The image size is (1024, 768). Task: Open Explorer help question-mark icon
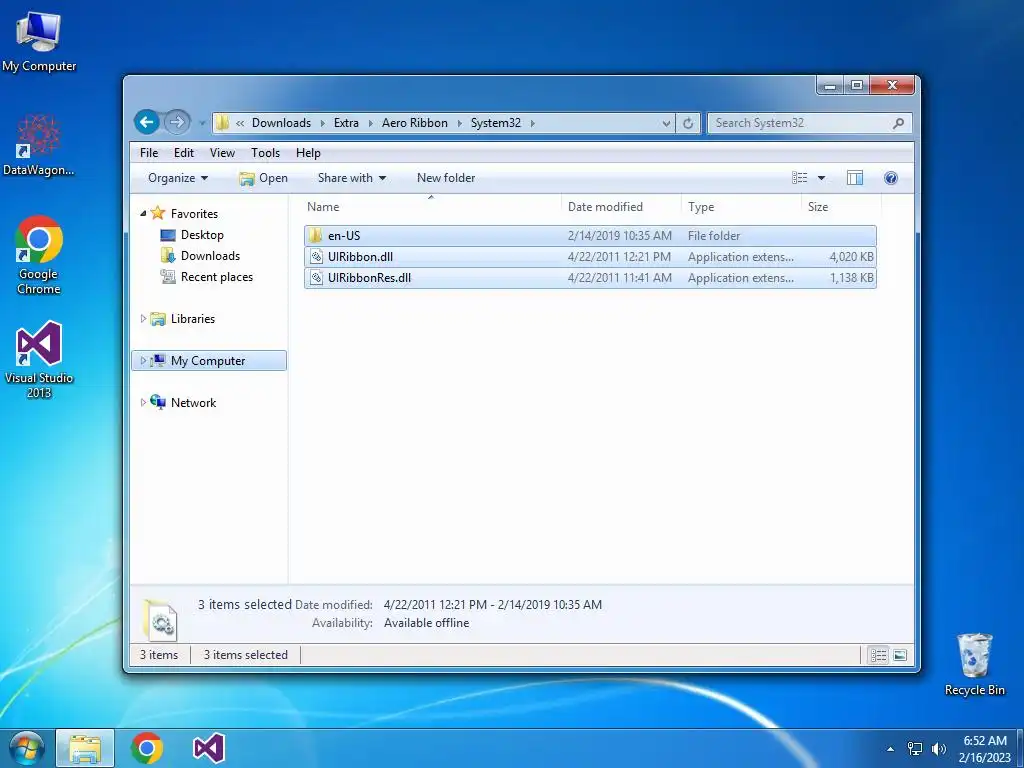[x=891, y=178]
